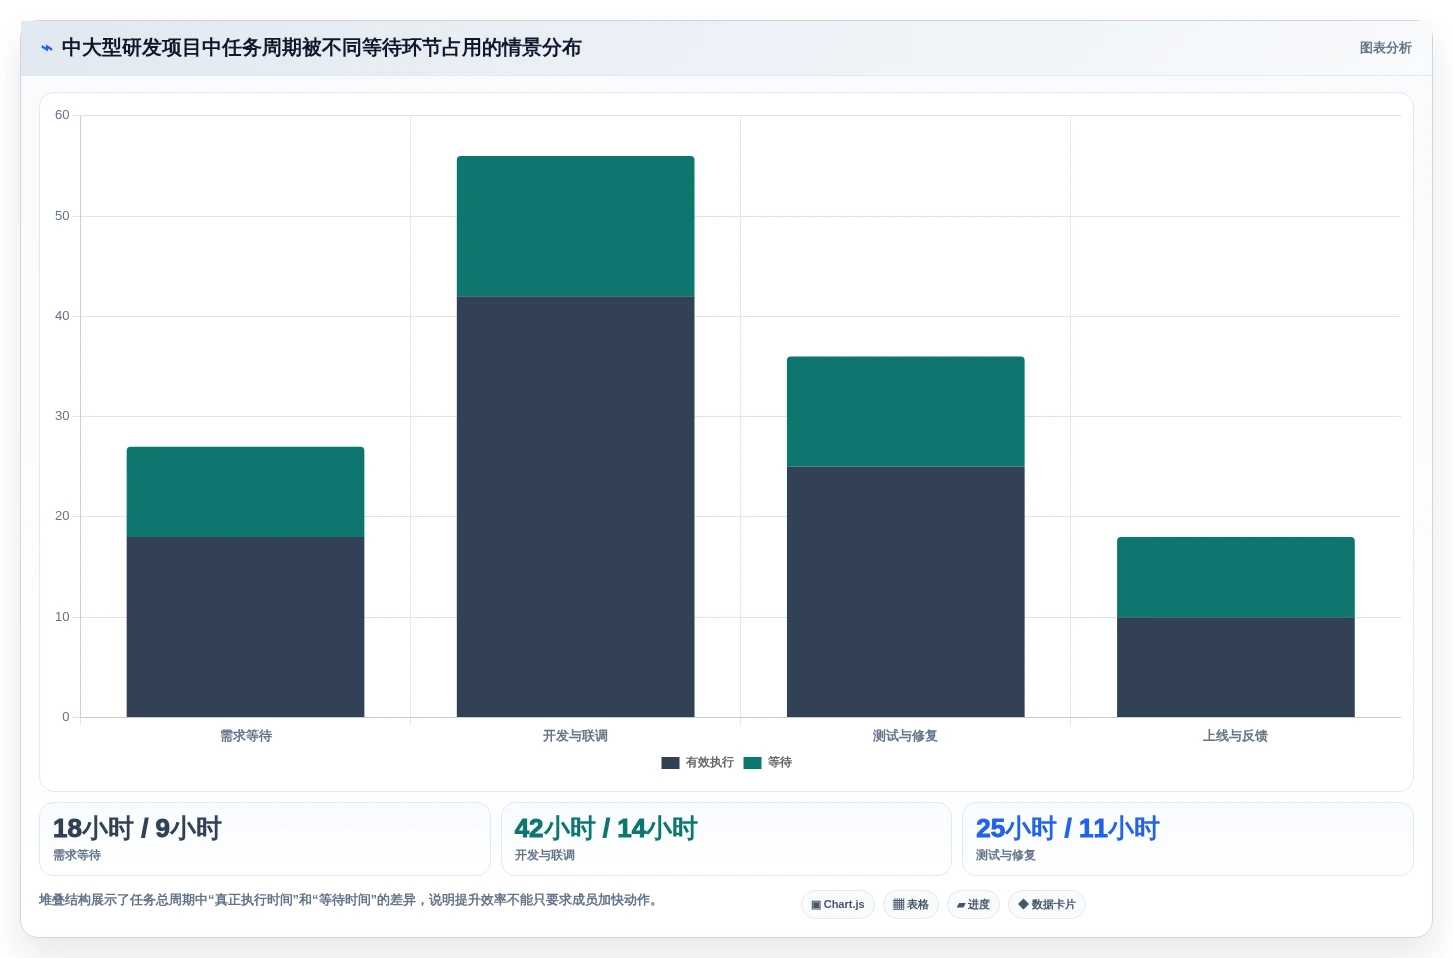Click the 上线与反馈 x-axis label
Image resolution: width=1453 pixels, height=958 pixels.
pos(1235,736)
